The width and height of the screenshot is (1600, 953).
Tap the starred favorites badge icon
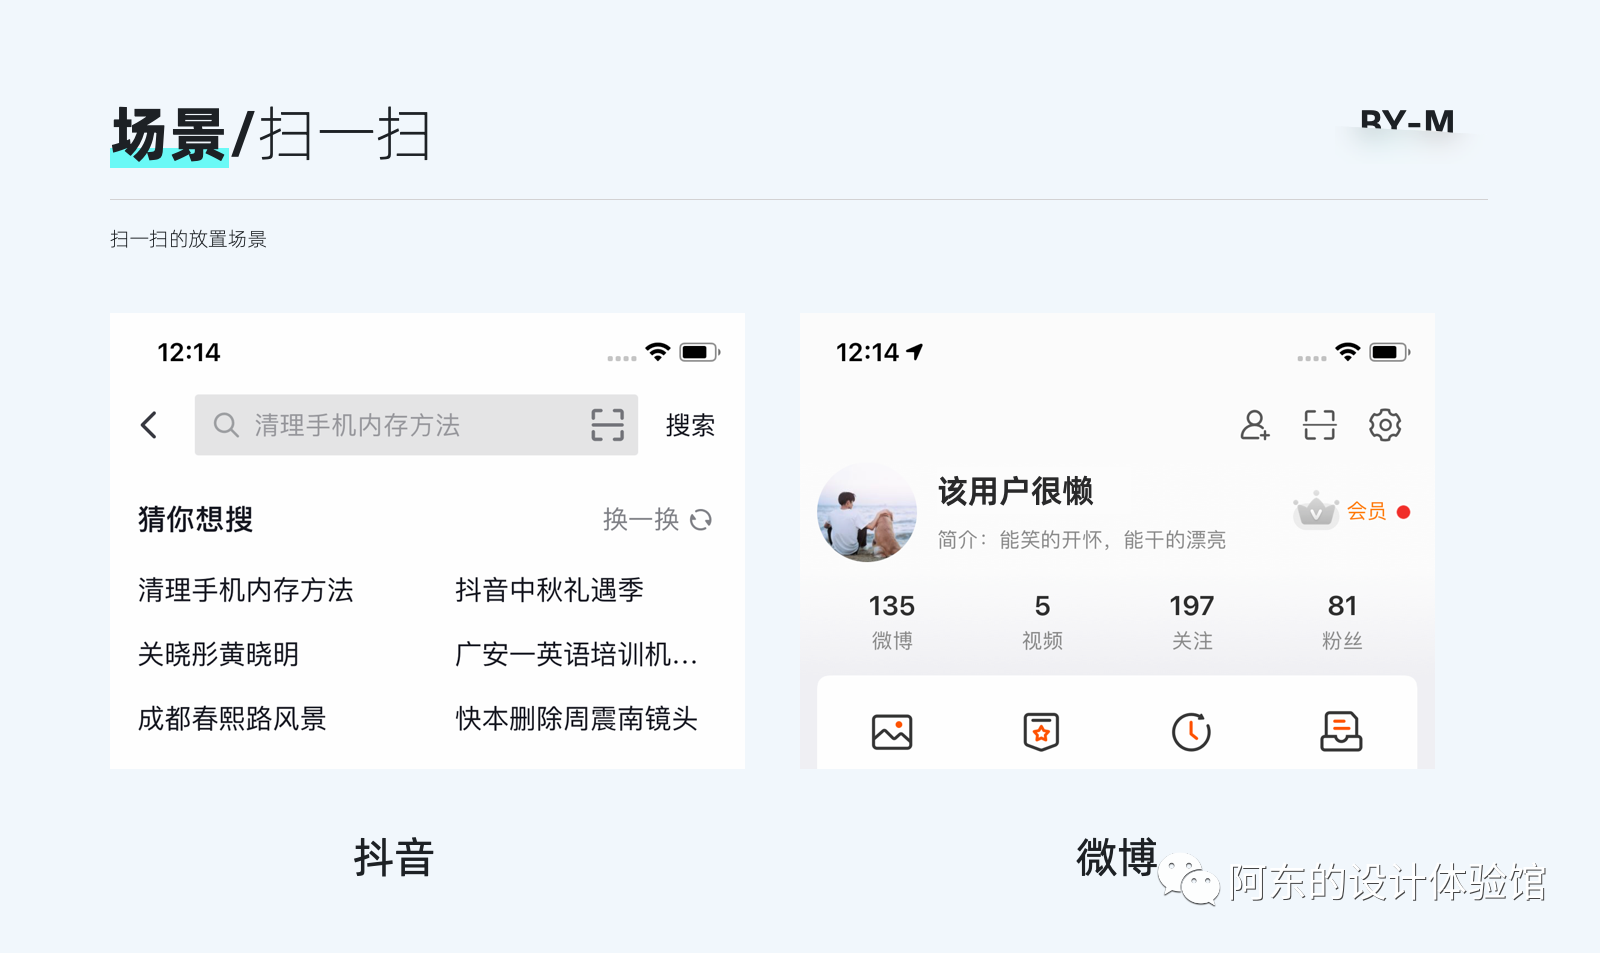1041,732
